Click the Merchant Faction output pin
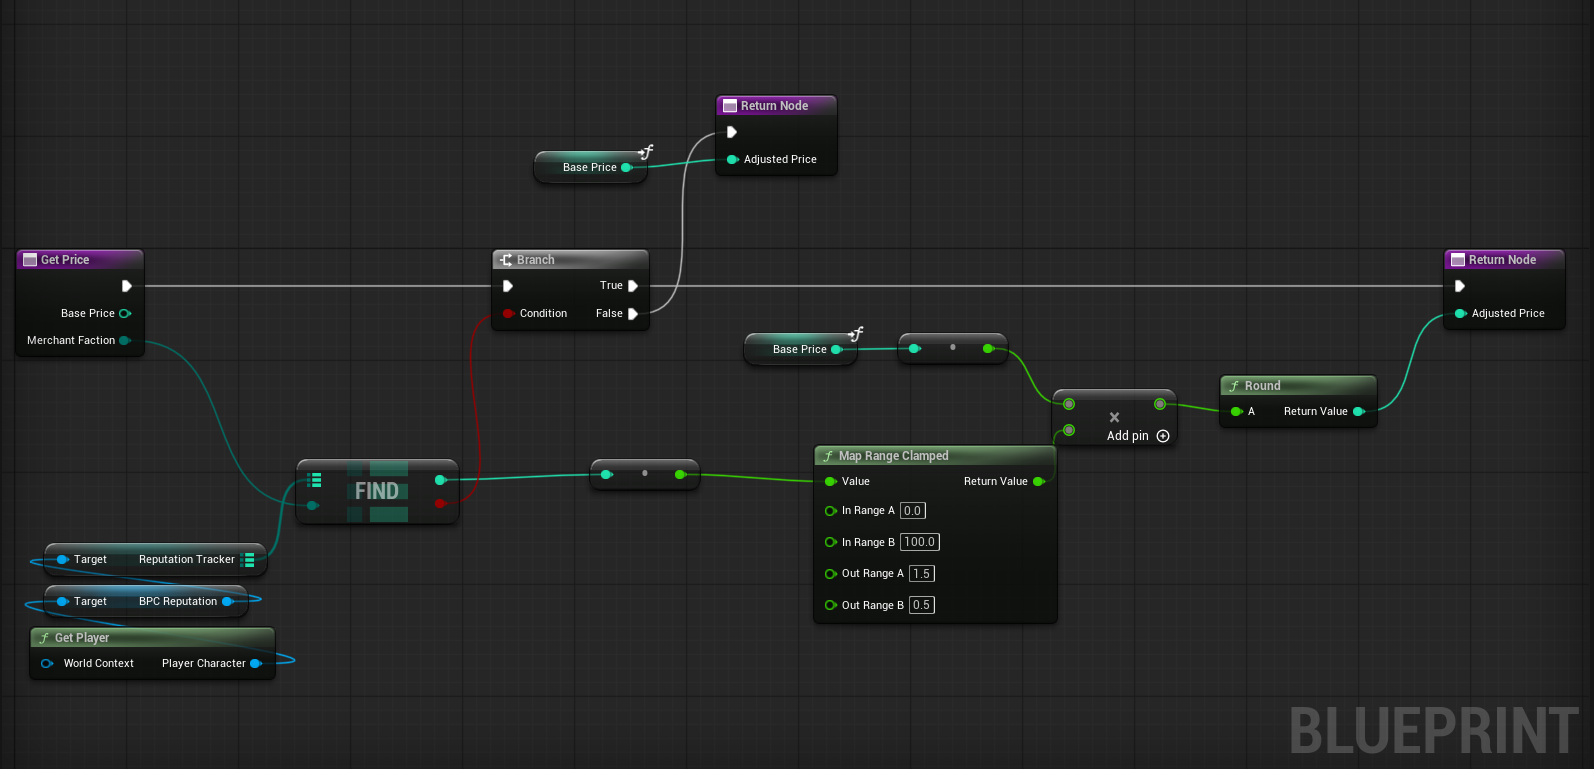This screenshot has height=769, width=1594. coord(125,340)
